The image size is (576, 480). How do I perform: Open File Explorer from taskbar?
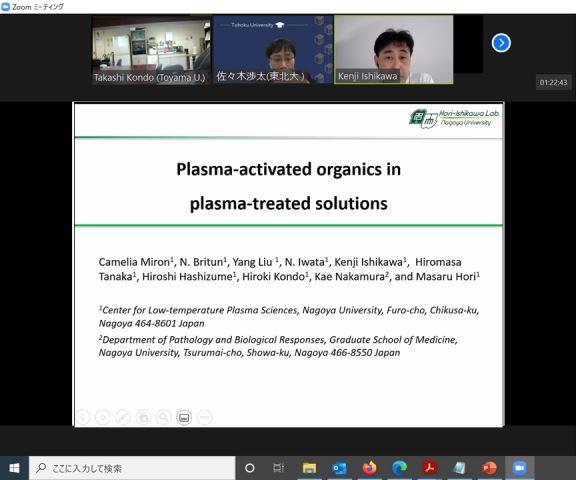point(309,468)
